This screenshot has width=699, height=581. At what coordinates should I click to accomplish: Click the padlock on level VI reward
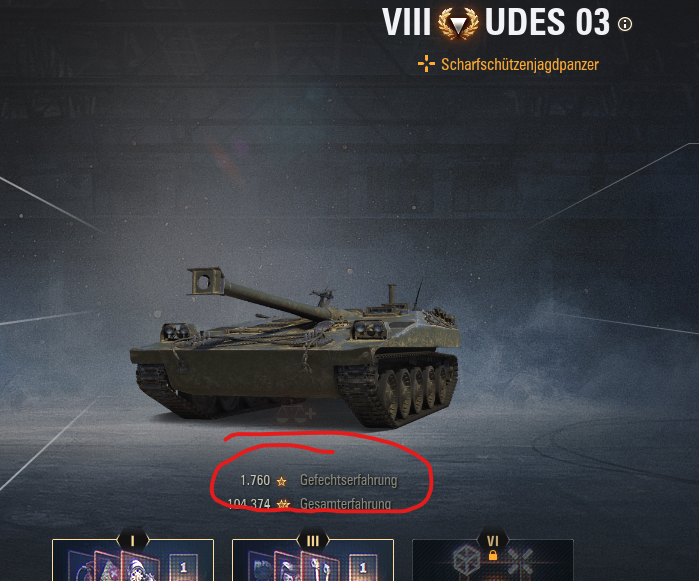click(493, 555)
